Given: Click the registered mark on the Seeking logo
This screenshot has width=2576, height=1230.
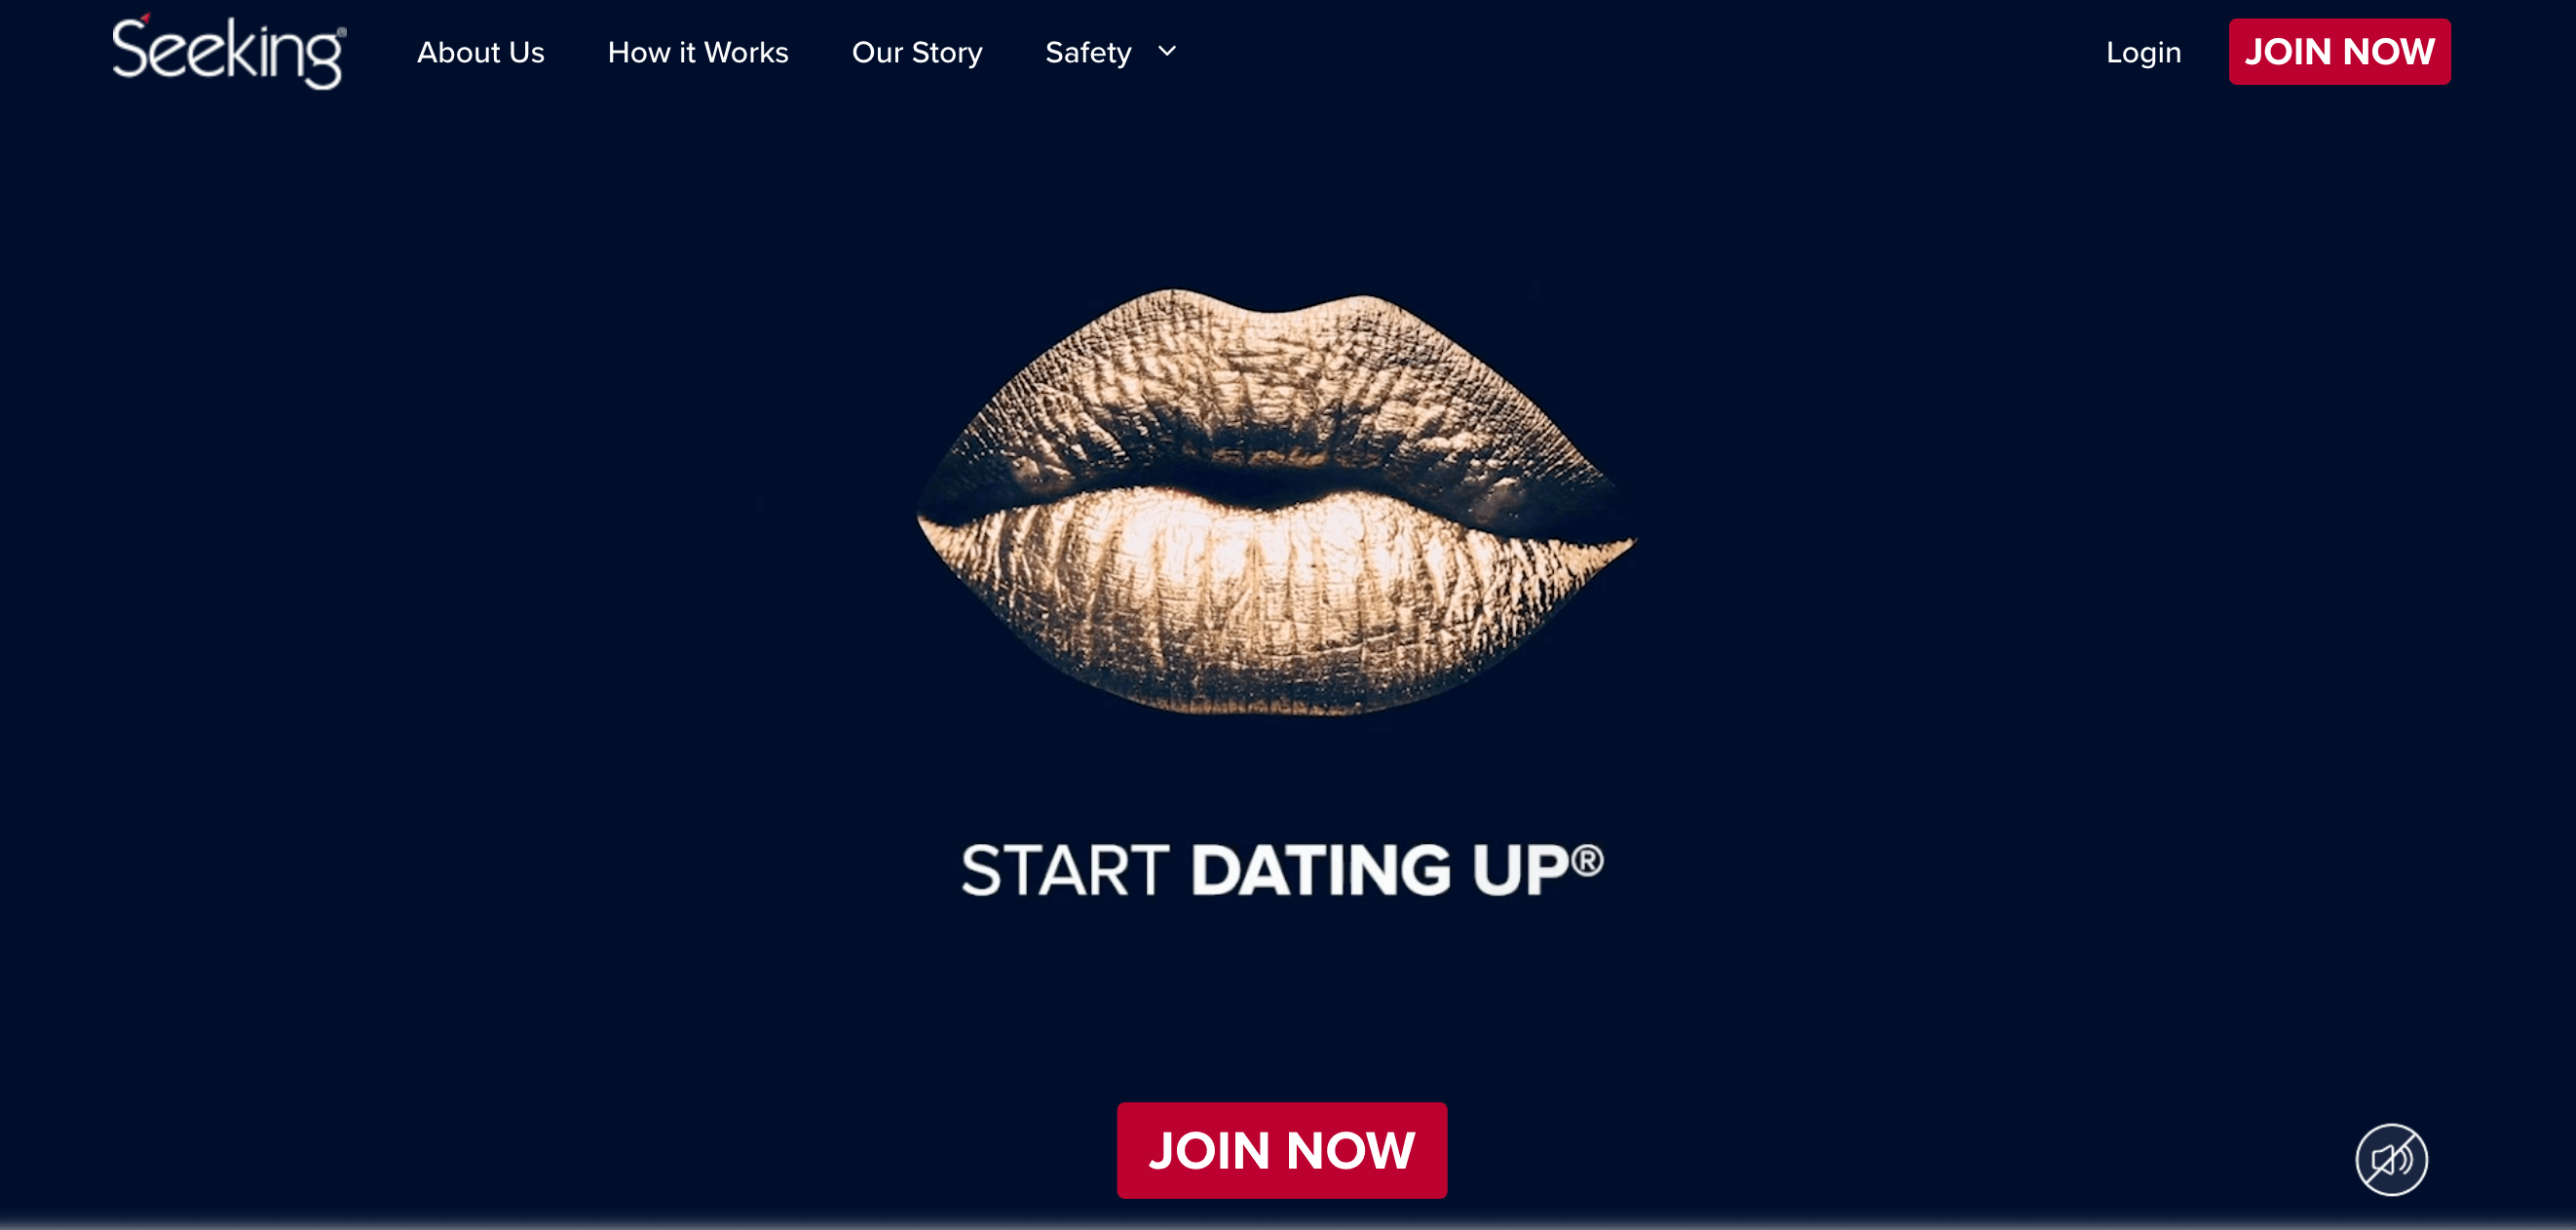Looking at the screenshot, I should tap(342, 33).
